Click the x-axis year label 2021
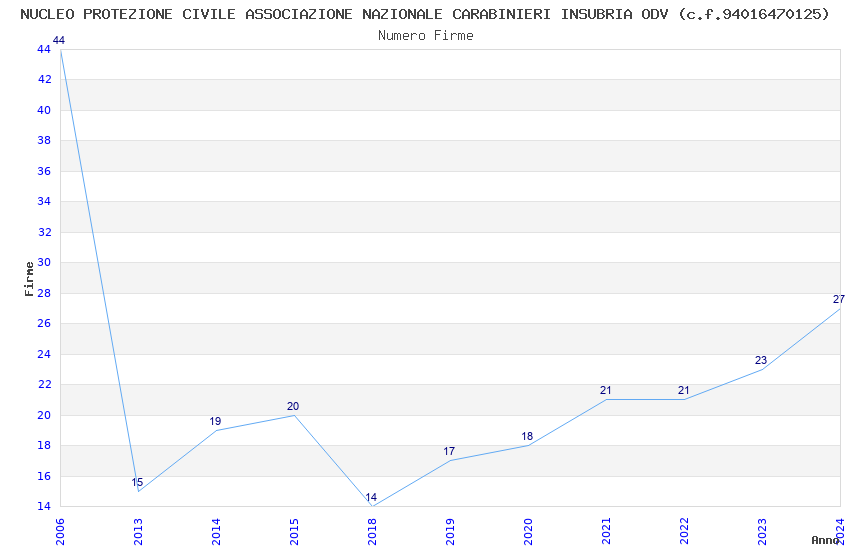Viewport: 850px width, 550px height. (606, 532)
